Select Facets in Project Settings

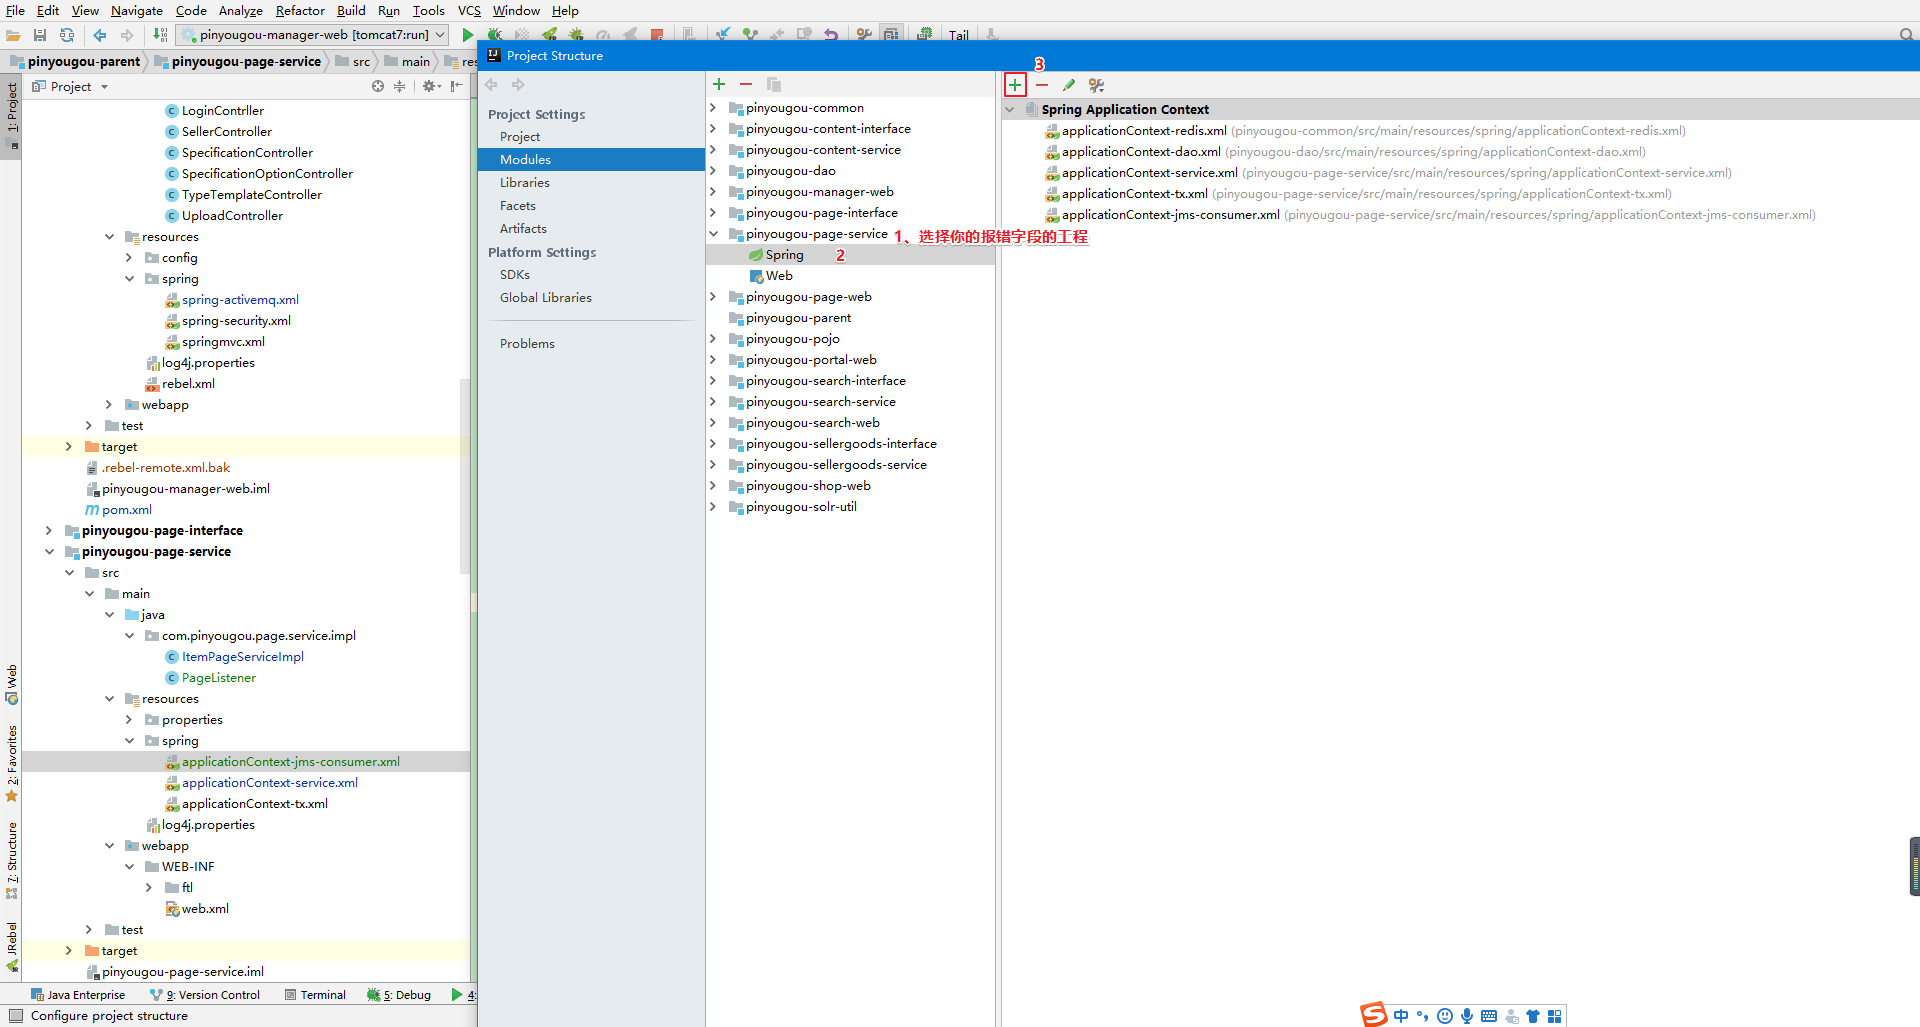point(518,206)
